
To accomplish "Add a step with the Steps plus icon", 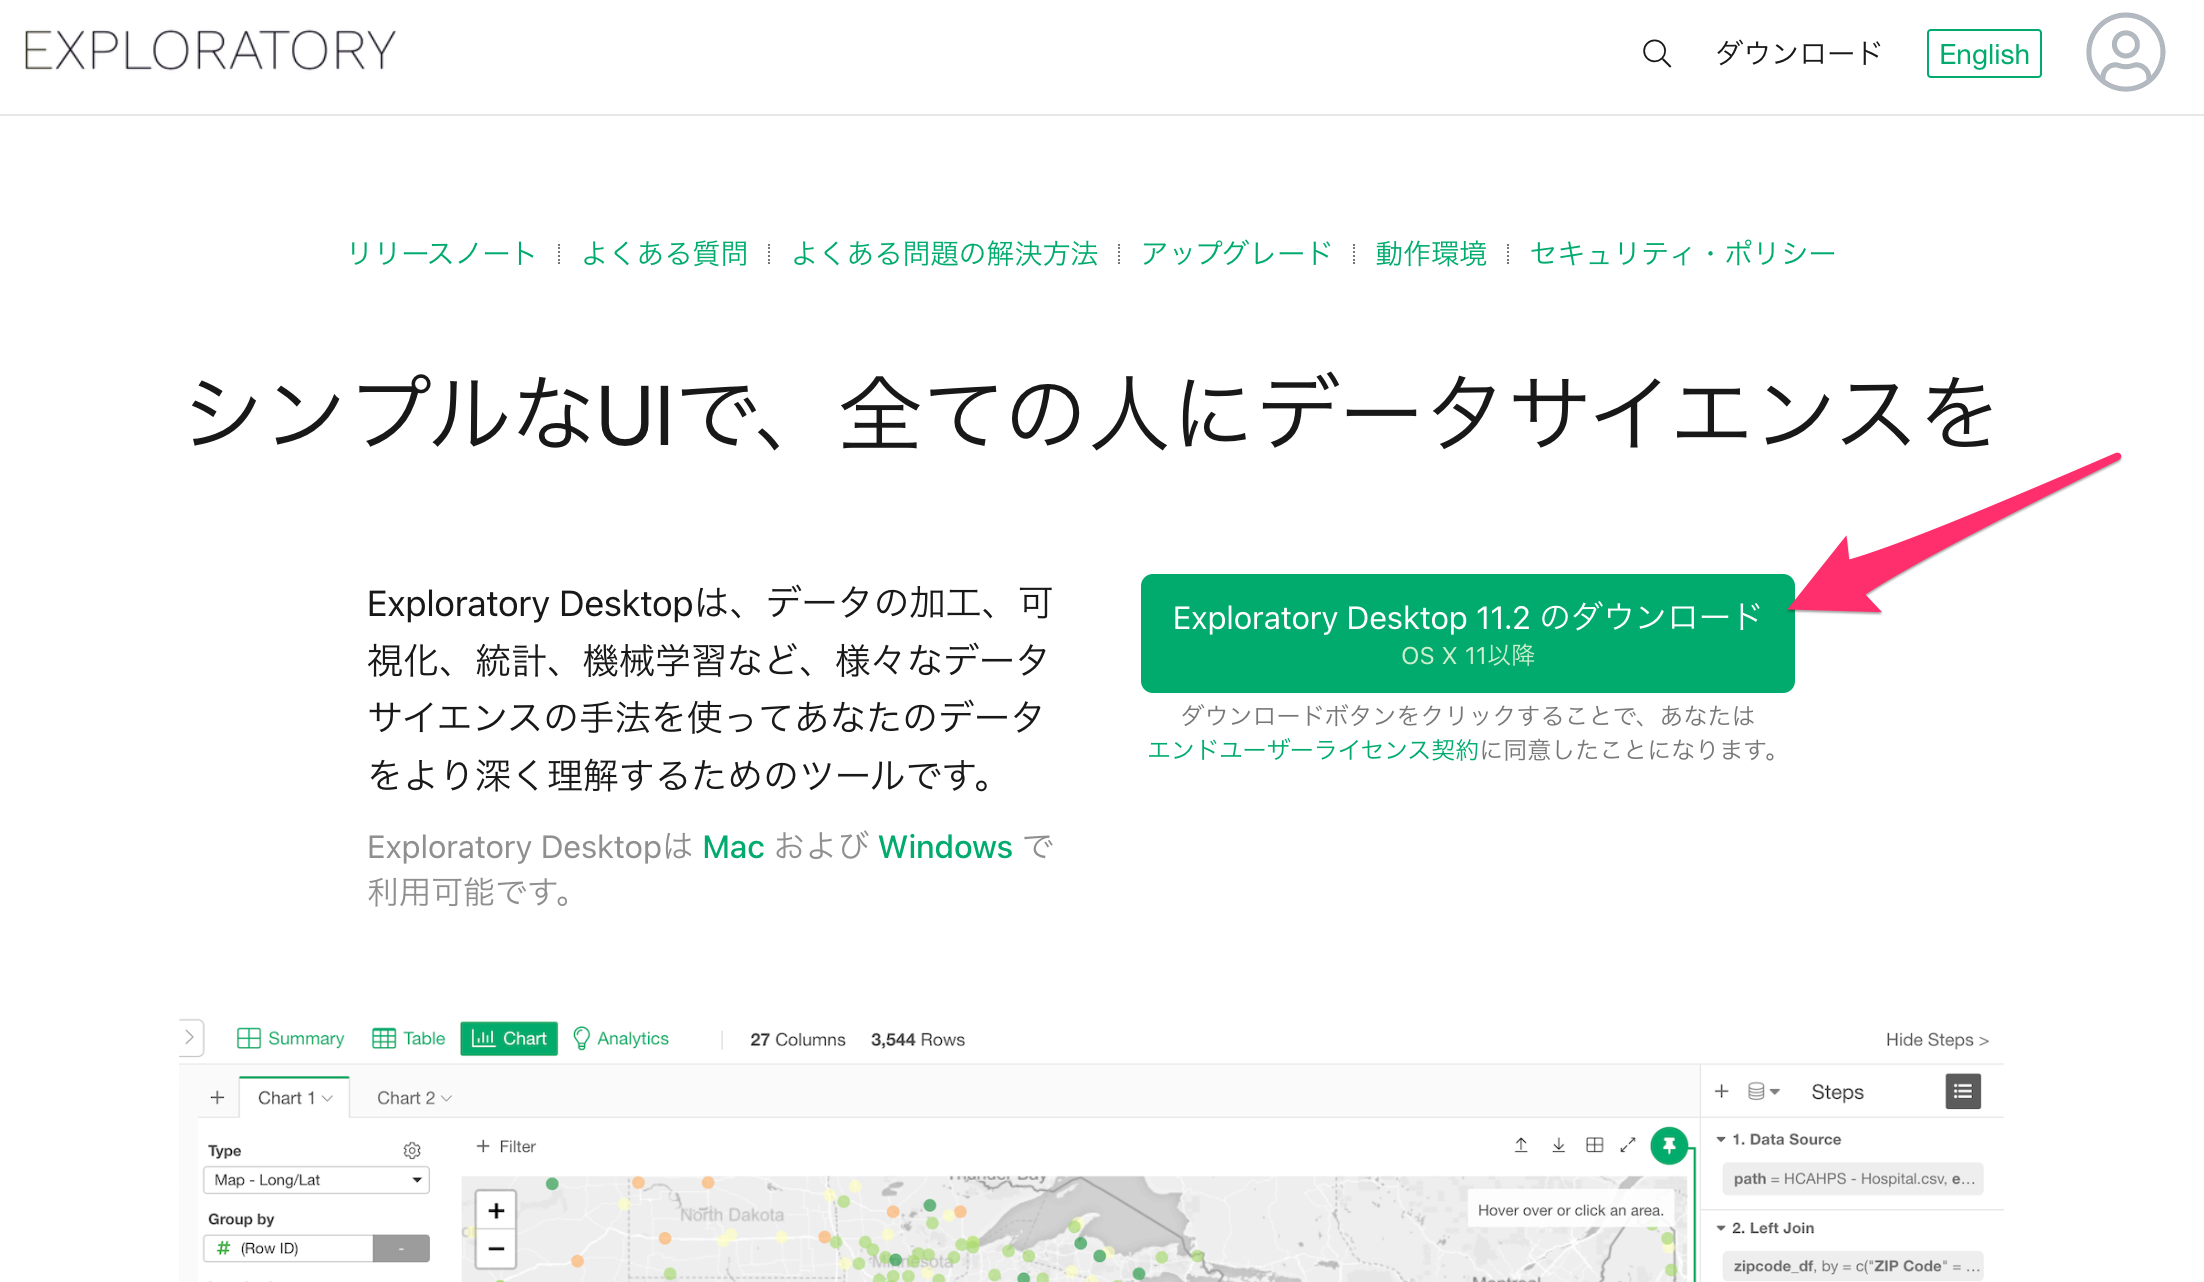I will (x=1722, y=1091).
